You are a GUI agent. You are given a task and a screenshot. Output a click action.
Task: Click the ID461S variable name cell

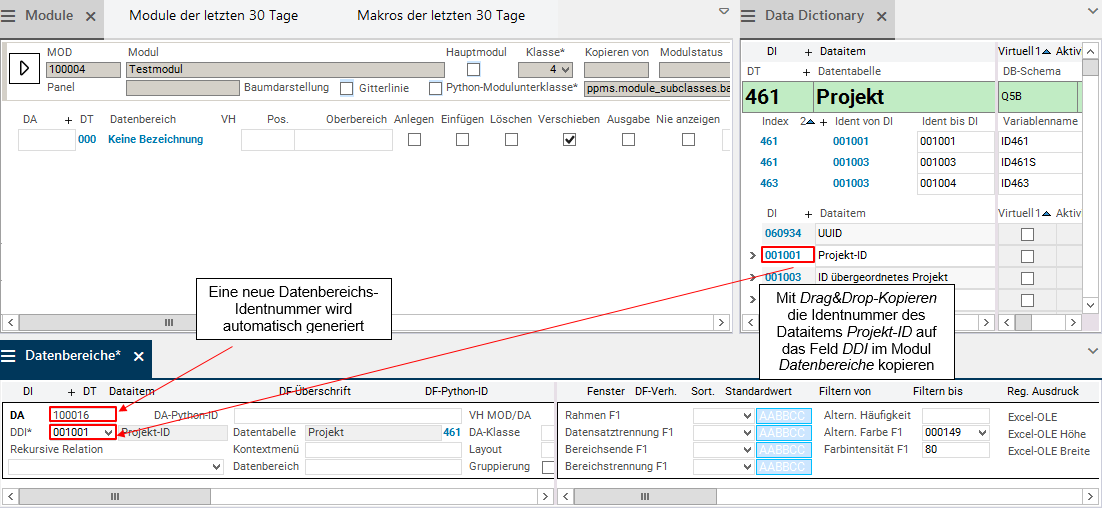1040,162
